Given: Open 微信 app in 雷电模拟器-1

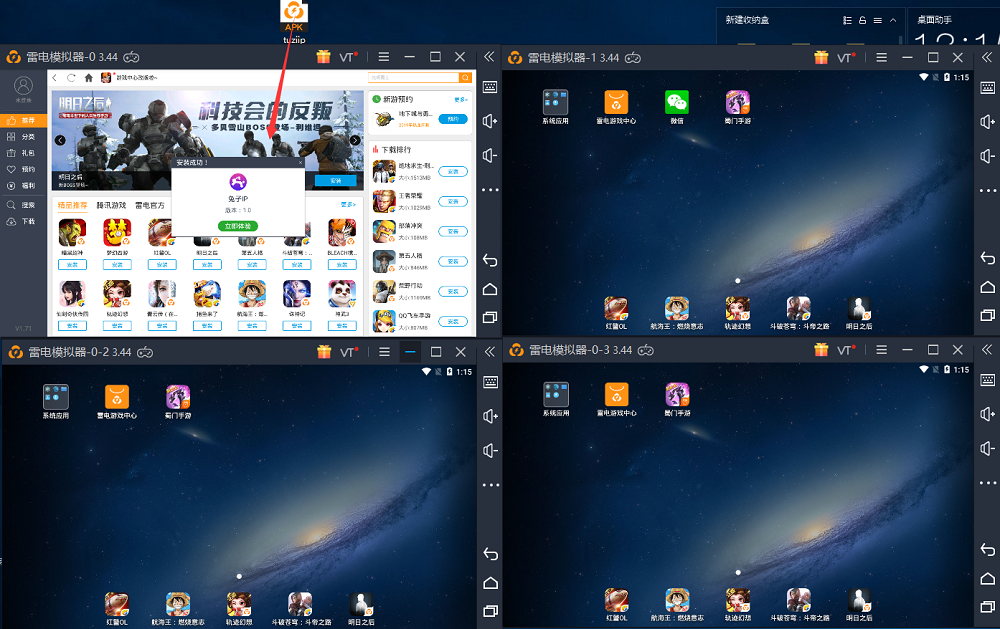Looking at the screenshot, I should coord(677,107).
